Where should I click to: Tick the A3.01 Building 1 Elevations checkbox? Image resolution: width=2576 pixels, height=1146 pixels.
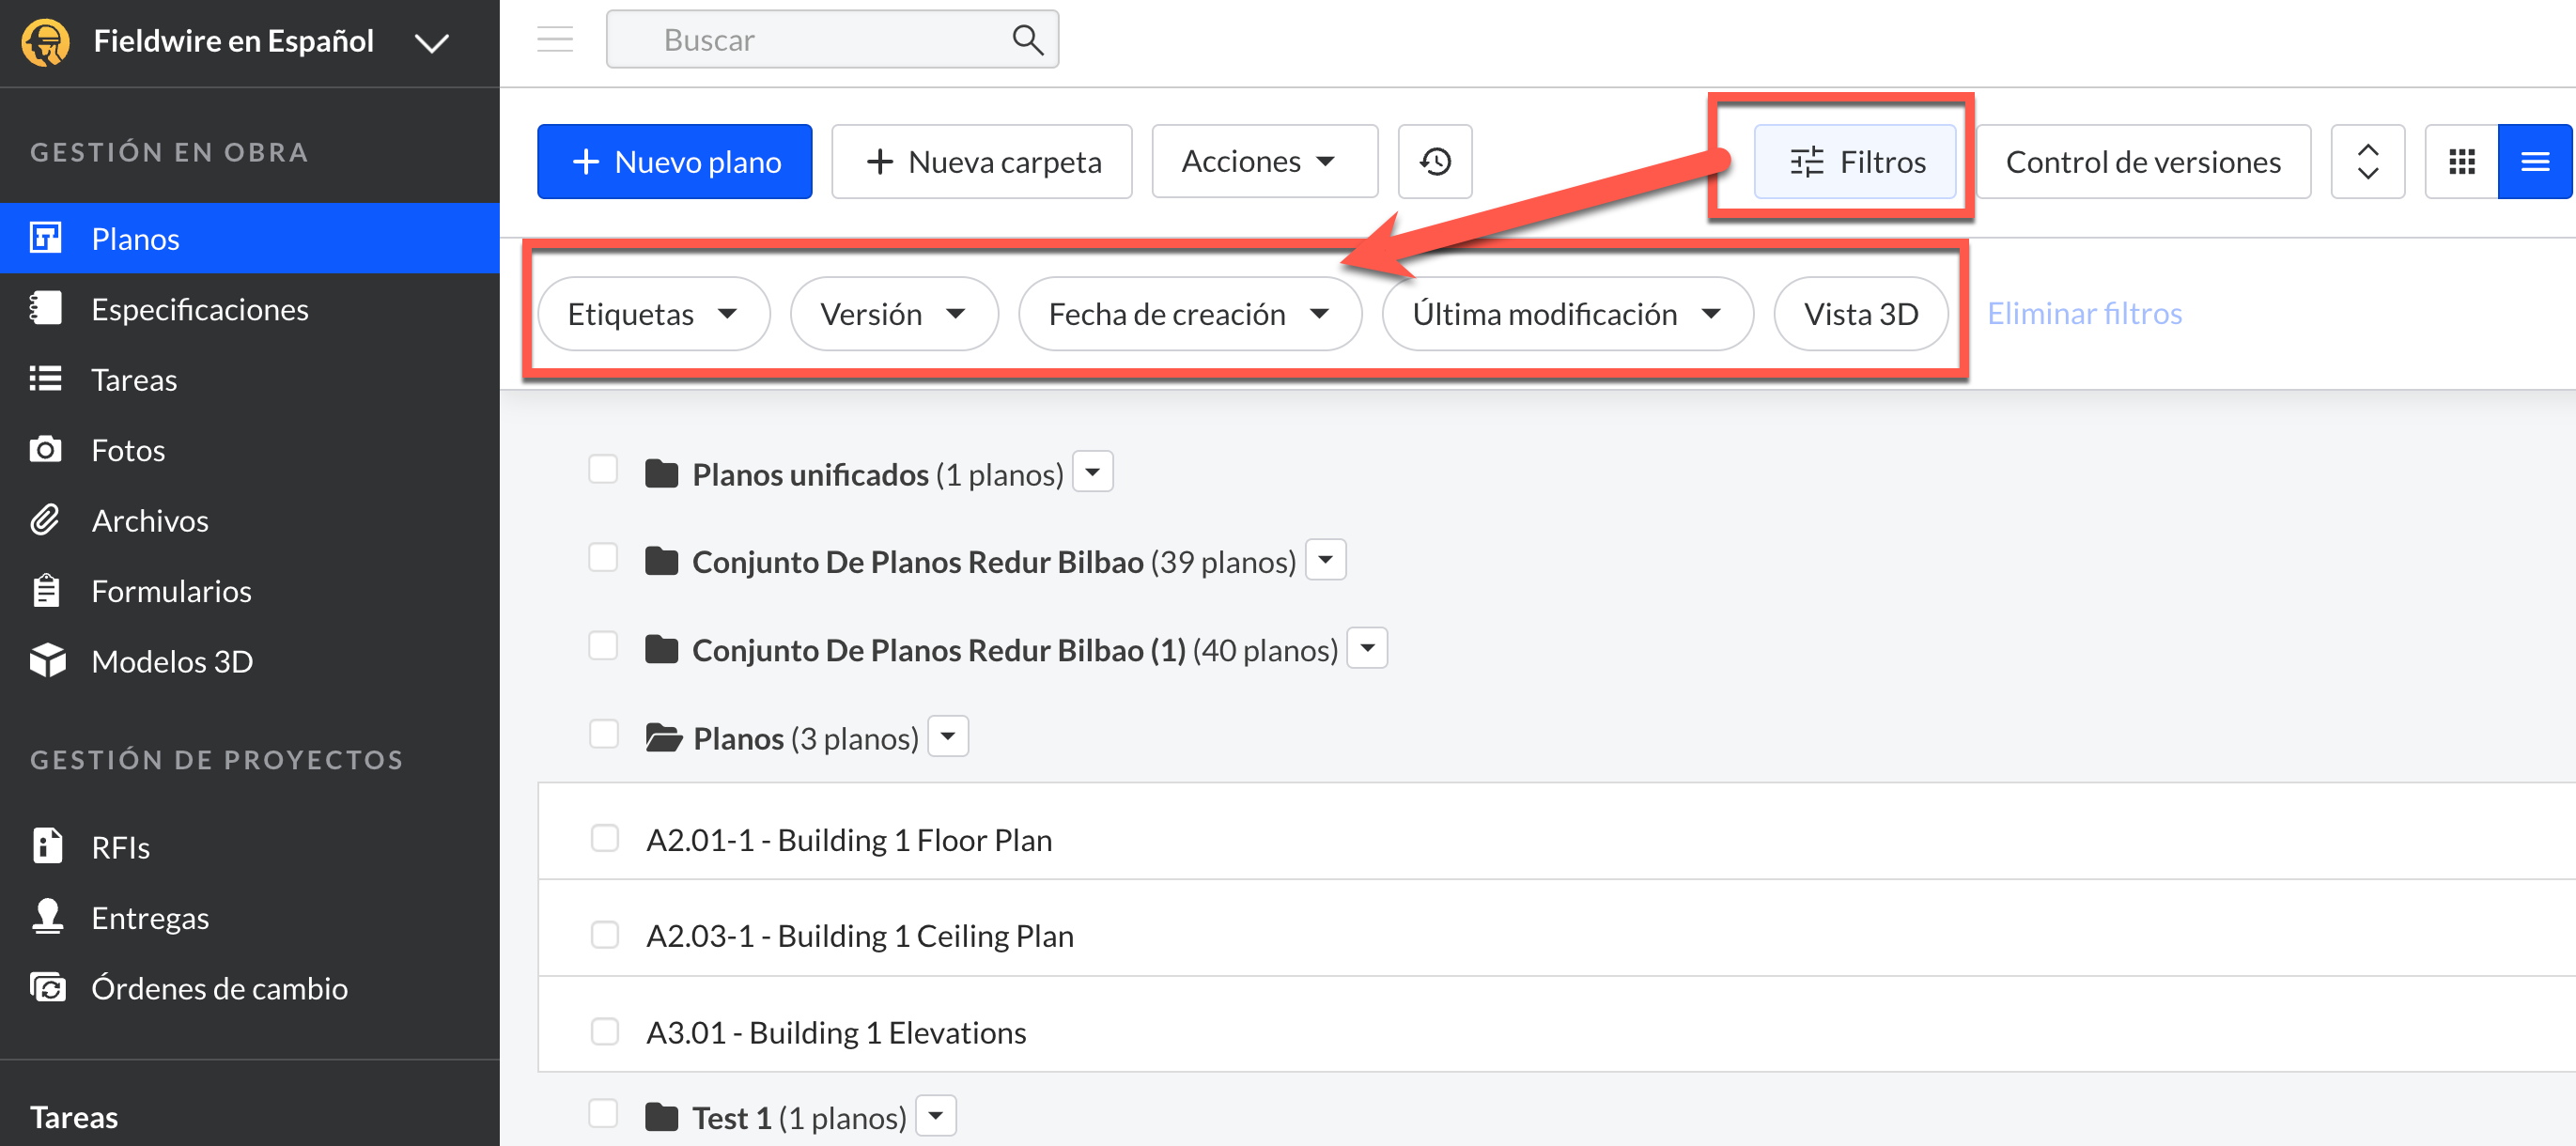tap(605, 1031)
